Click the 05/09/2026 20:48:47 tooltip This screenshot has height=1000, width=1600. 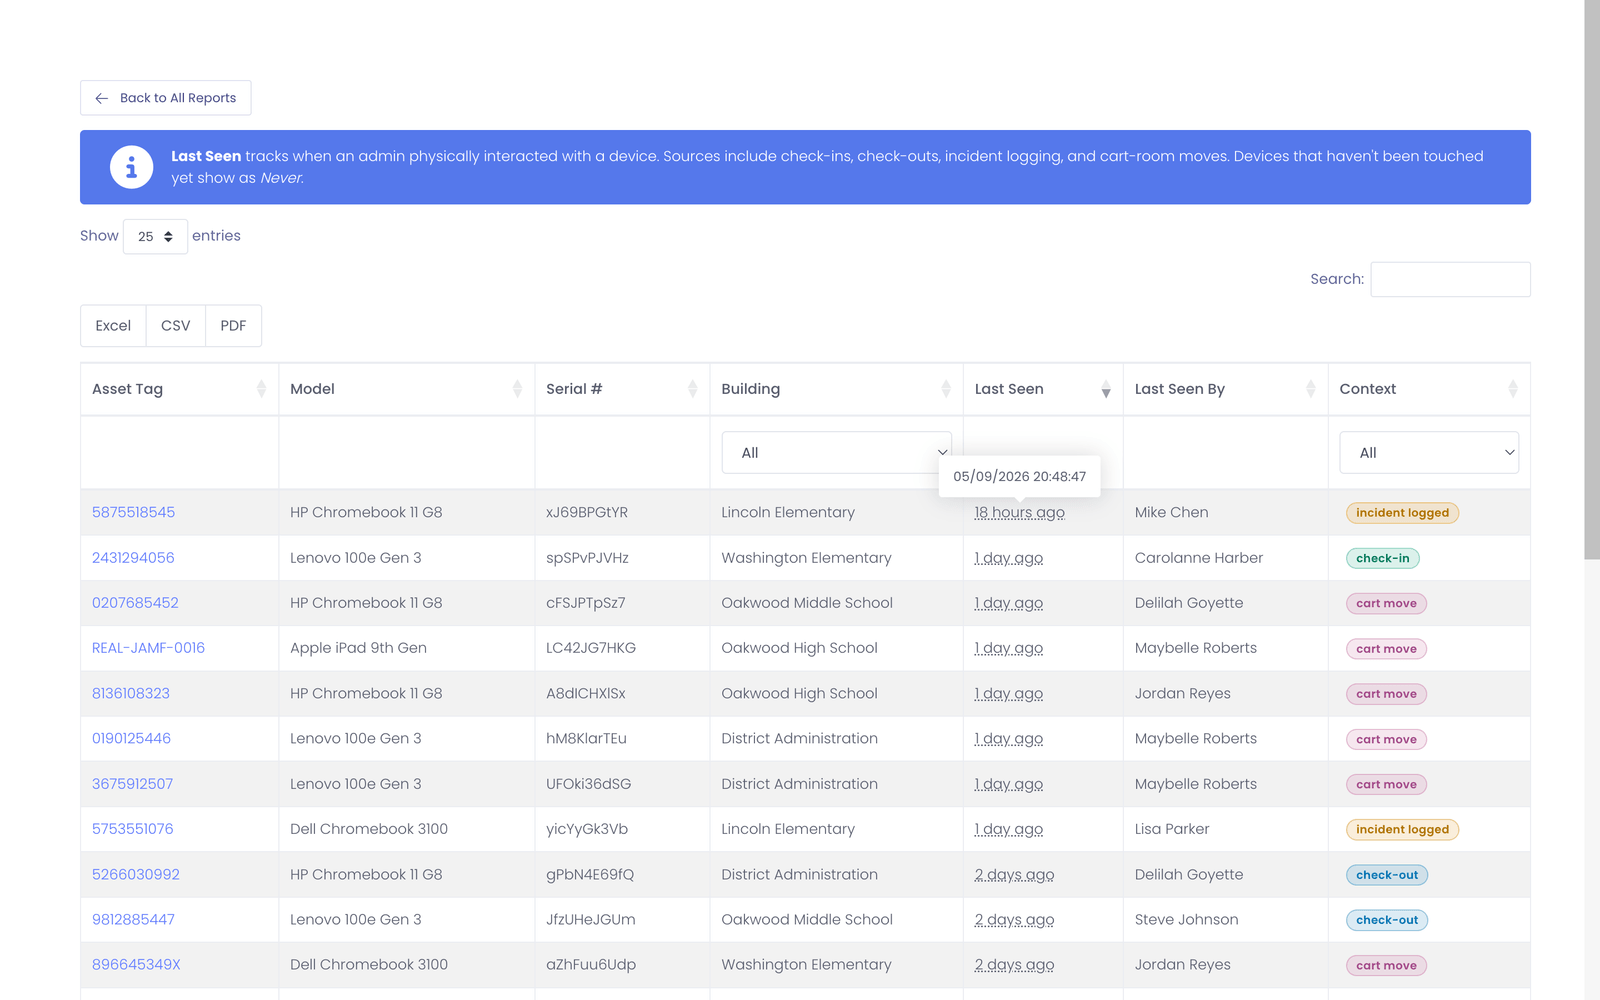click(1019, 476)
